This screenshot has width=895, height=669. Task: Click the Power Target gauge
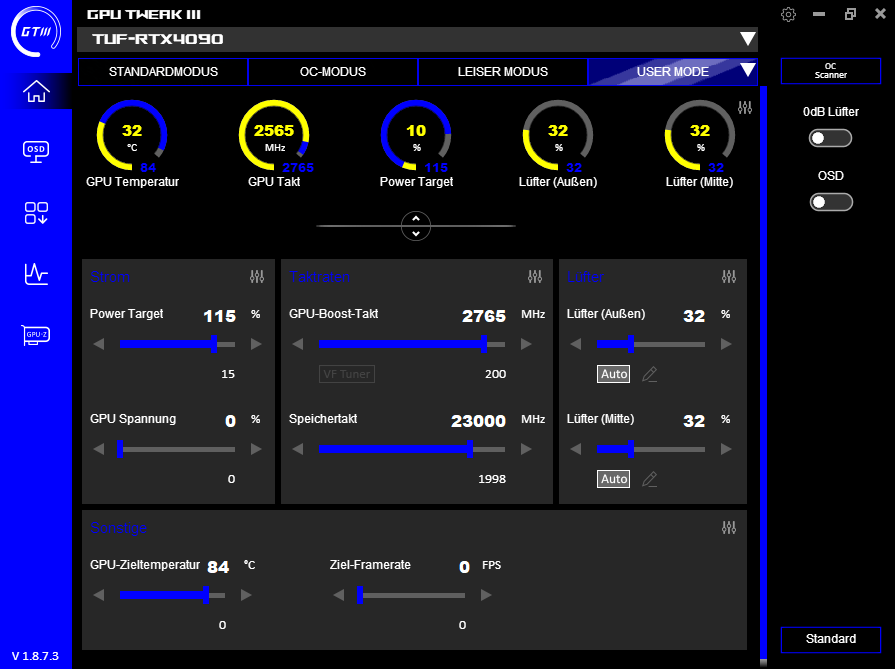[416, 136]
